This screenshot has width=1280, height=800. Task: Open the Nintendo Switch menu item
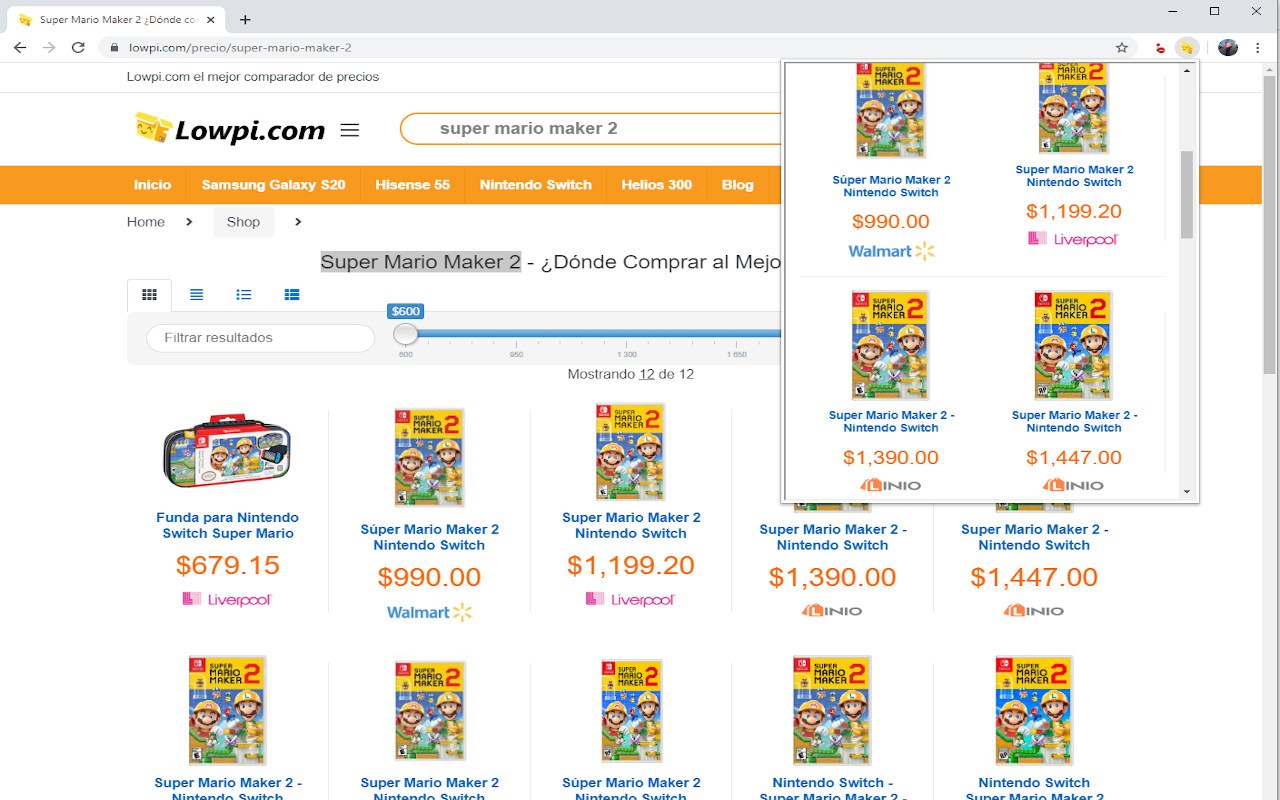[535, 185]
